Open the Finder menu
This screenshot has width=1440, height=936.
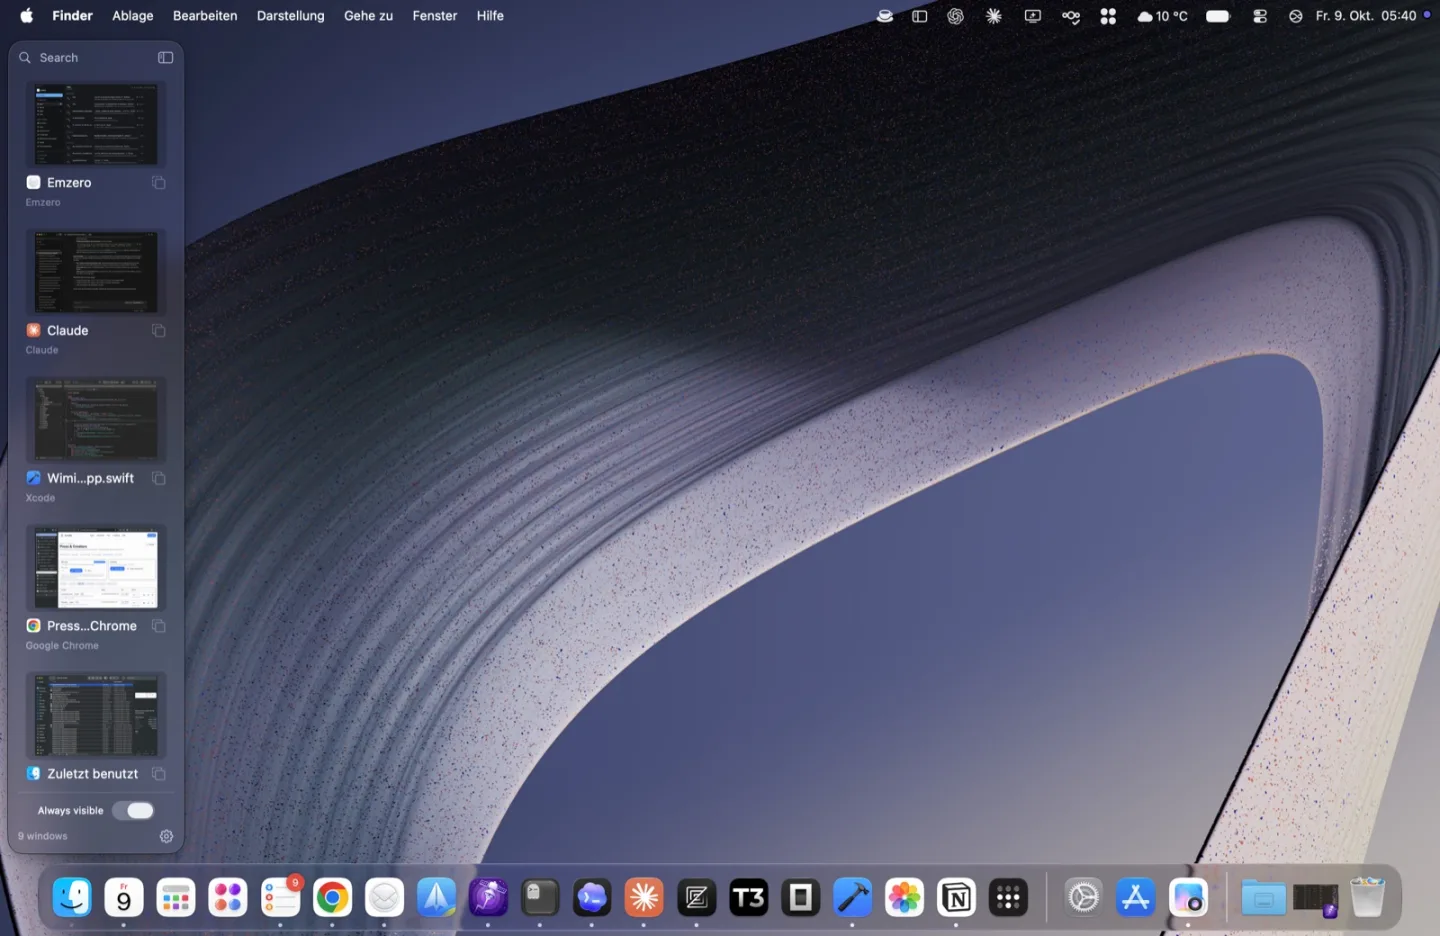click(x=72, y=16)
